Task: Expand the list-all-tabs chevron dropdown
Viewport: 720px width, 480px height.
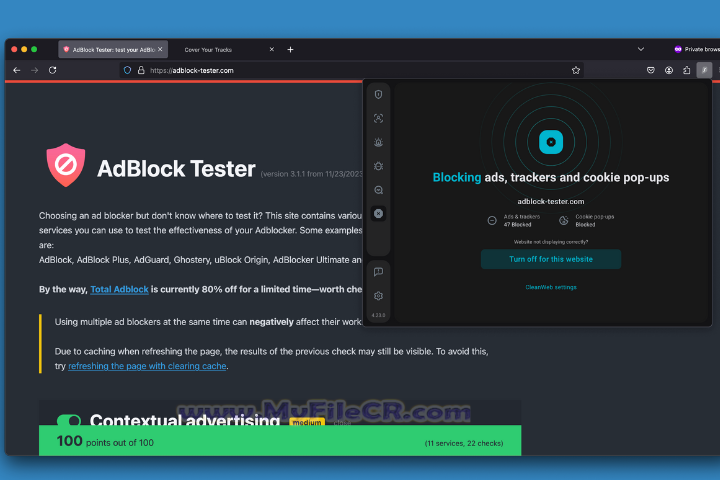Action: [x=641, y=49]
